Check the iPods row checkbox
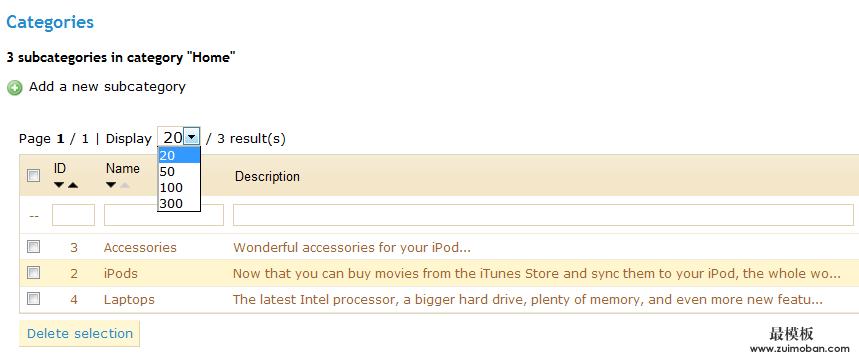Image resolution: width=859 pixels, height=362 pixels. [34, 273]
